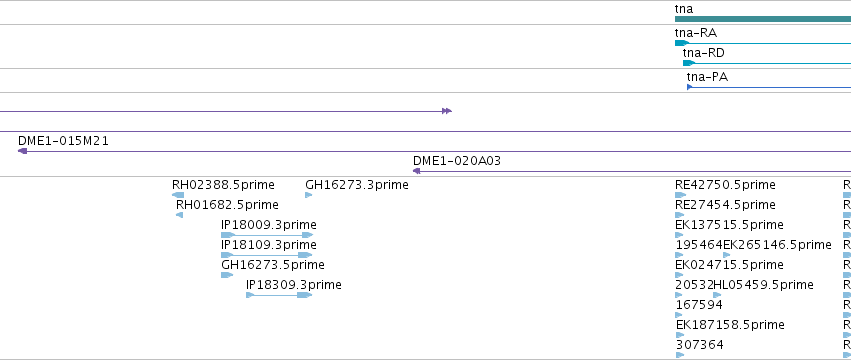Click the EK187158.5prime EST label
The height and width of the screenshot is (360, 851).
[x=730, y=325]
